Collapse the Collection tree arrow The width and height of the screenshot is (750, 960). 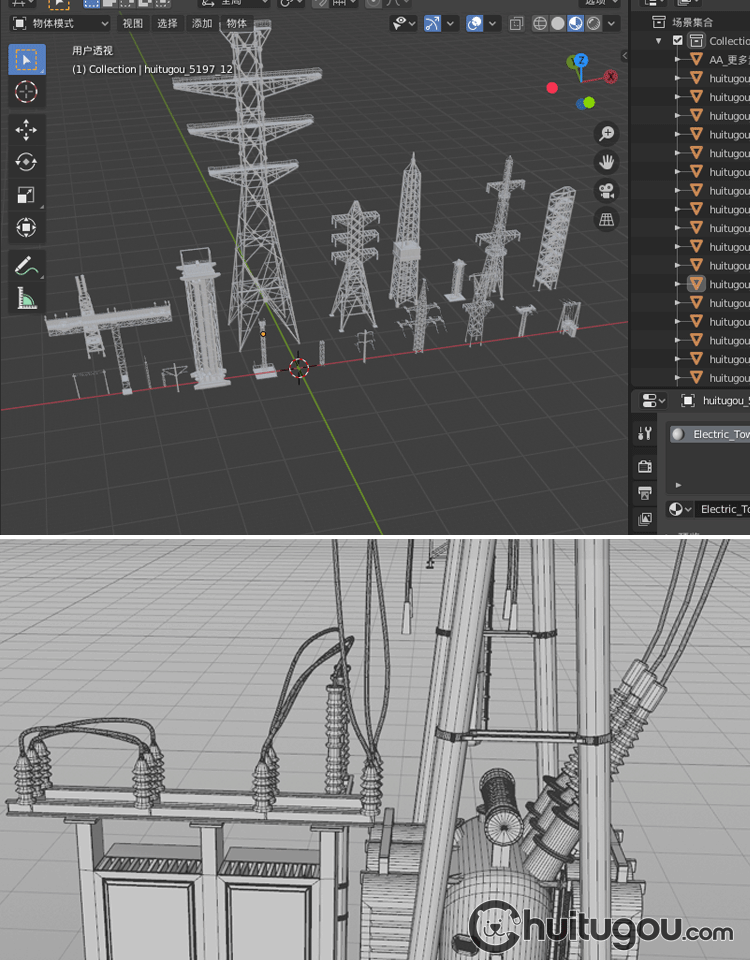pyautogui.click(x=659, y=41)
